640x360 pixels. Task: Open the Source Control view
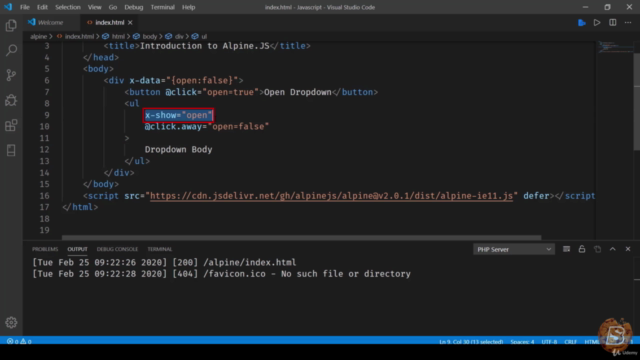(11, 75)
